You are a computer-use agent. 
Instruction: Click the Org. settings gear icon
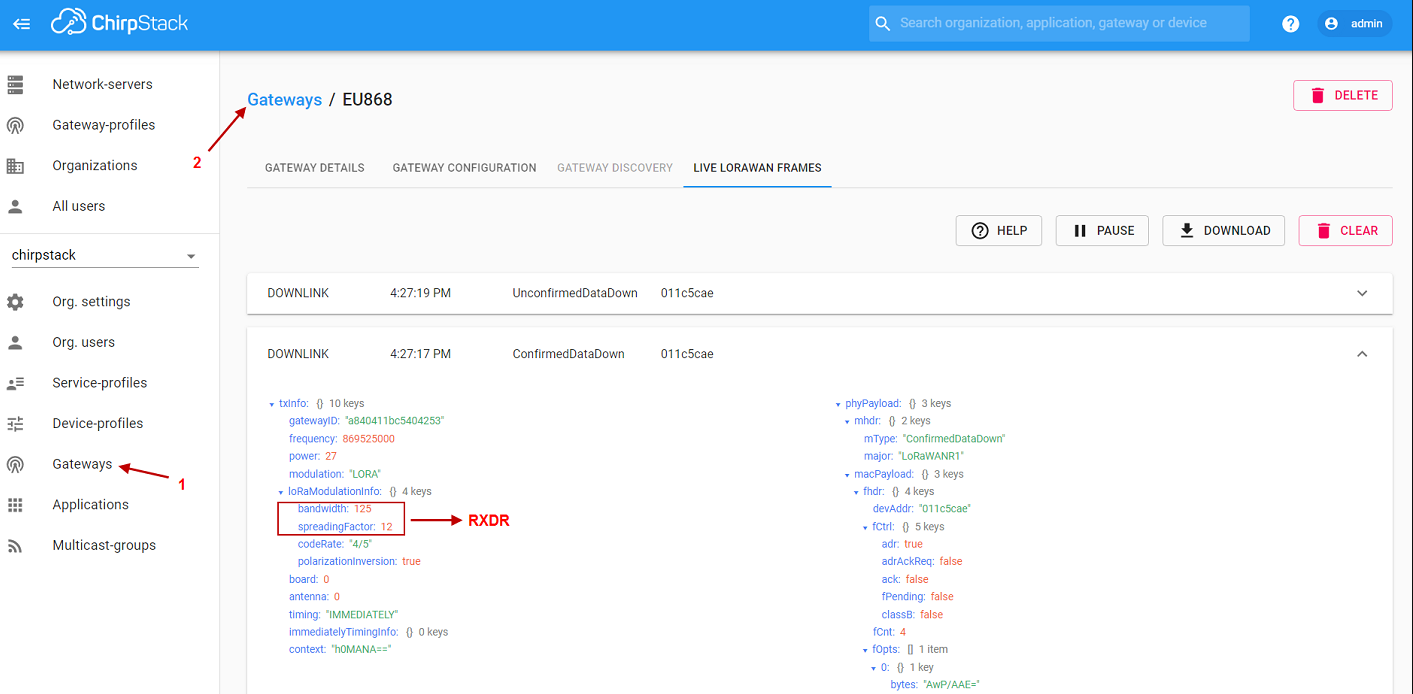click(15, 302)
